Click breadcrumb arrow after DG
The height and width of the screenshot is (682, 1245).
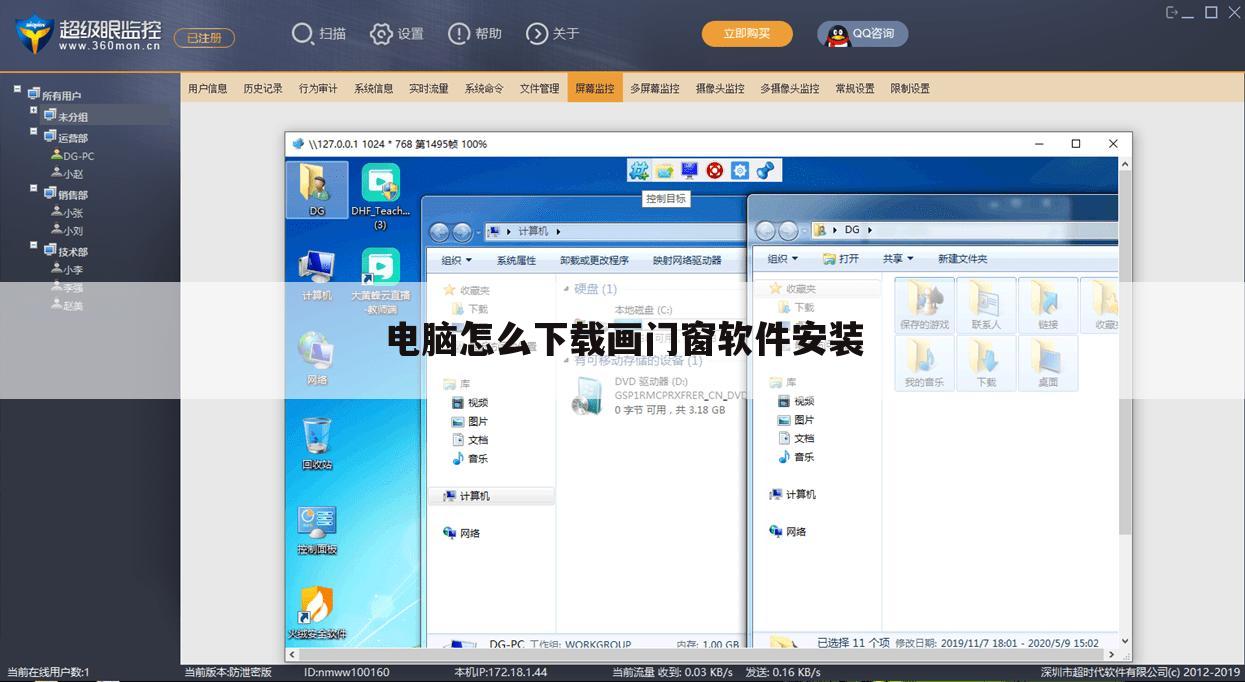870,230
